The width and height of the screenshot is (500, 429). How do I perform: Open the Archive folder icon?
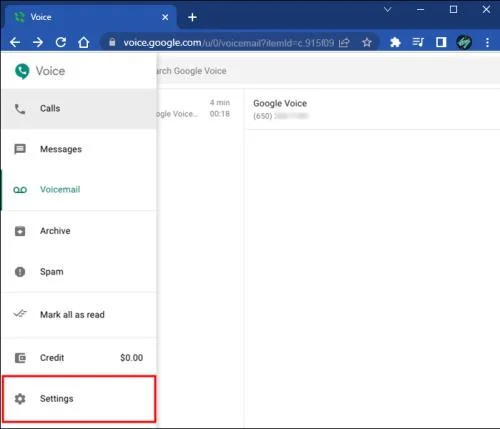coord(20,231)
